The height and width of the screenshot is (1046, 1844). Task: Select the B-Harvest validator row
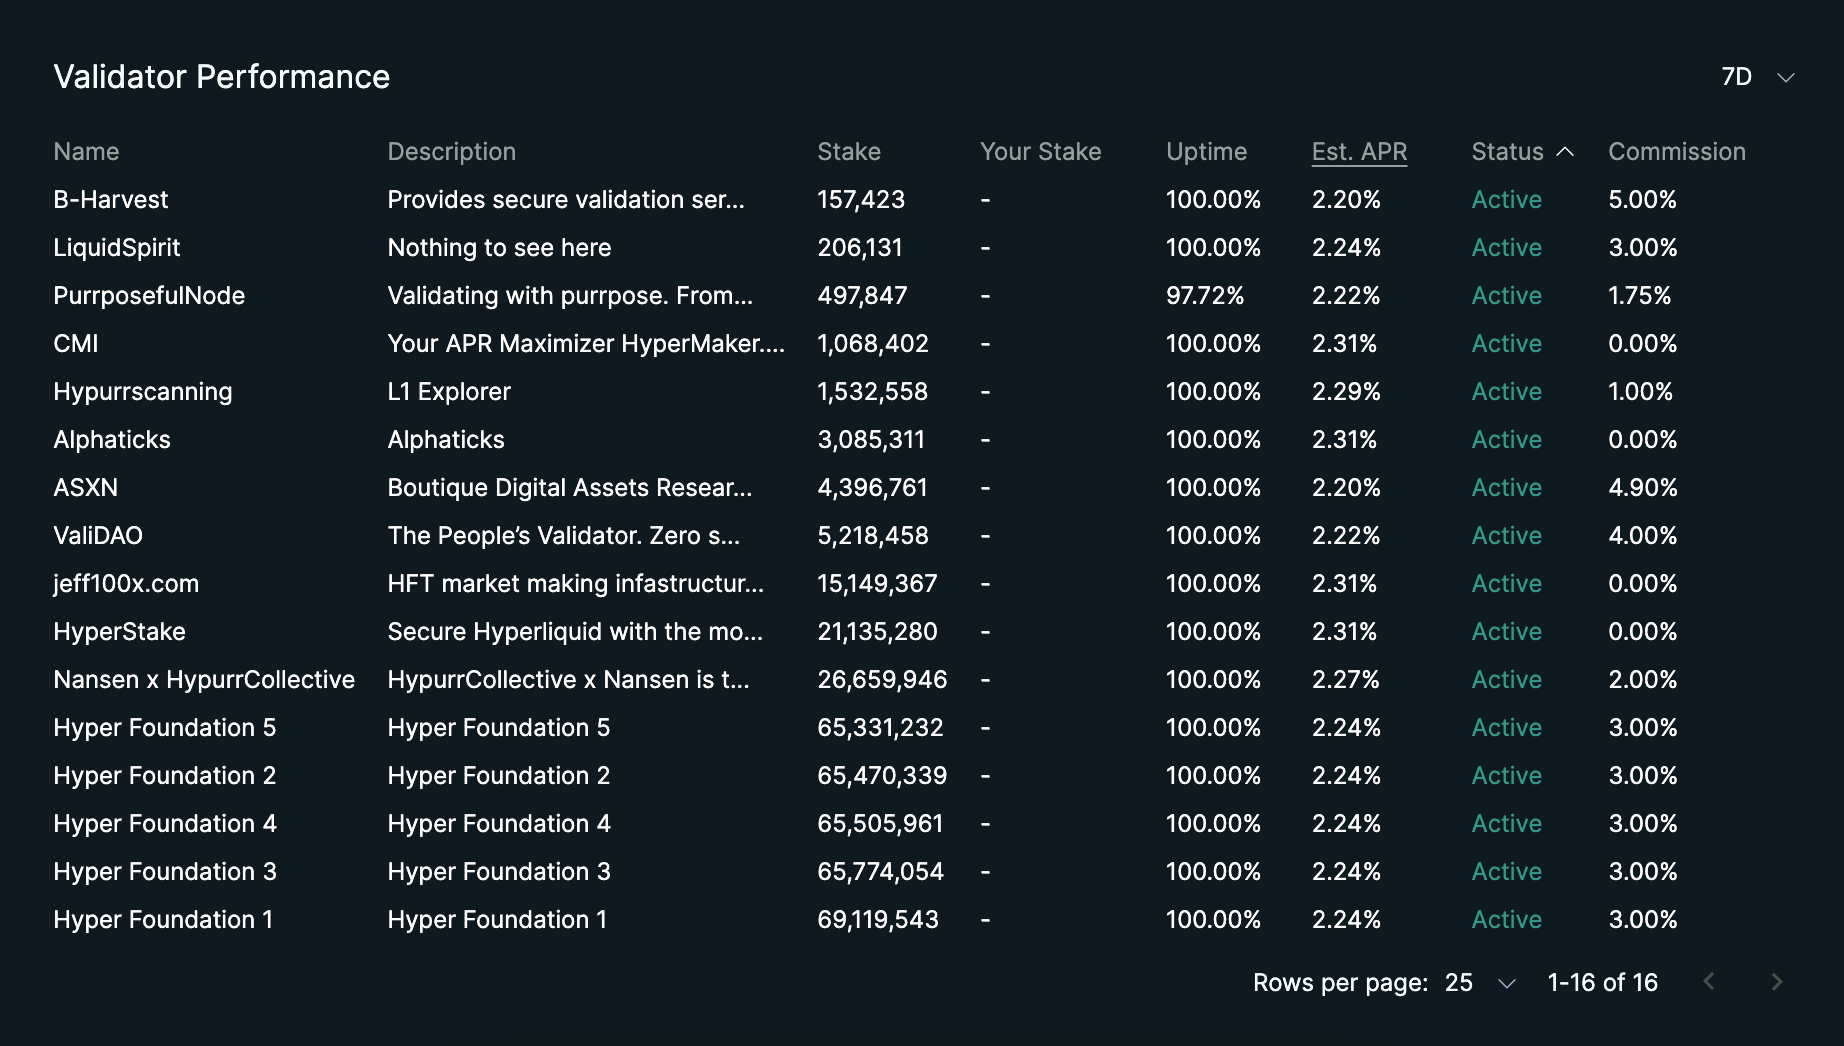pos(110,200)
